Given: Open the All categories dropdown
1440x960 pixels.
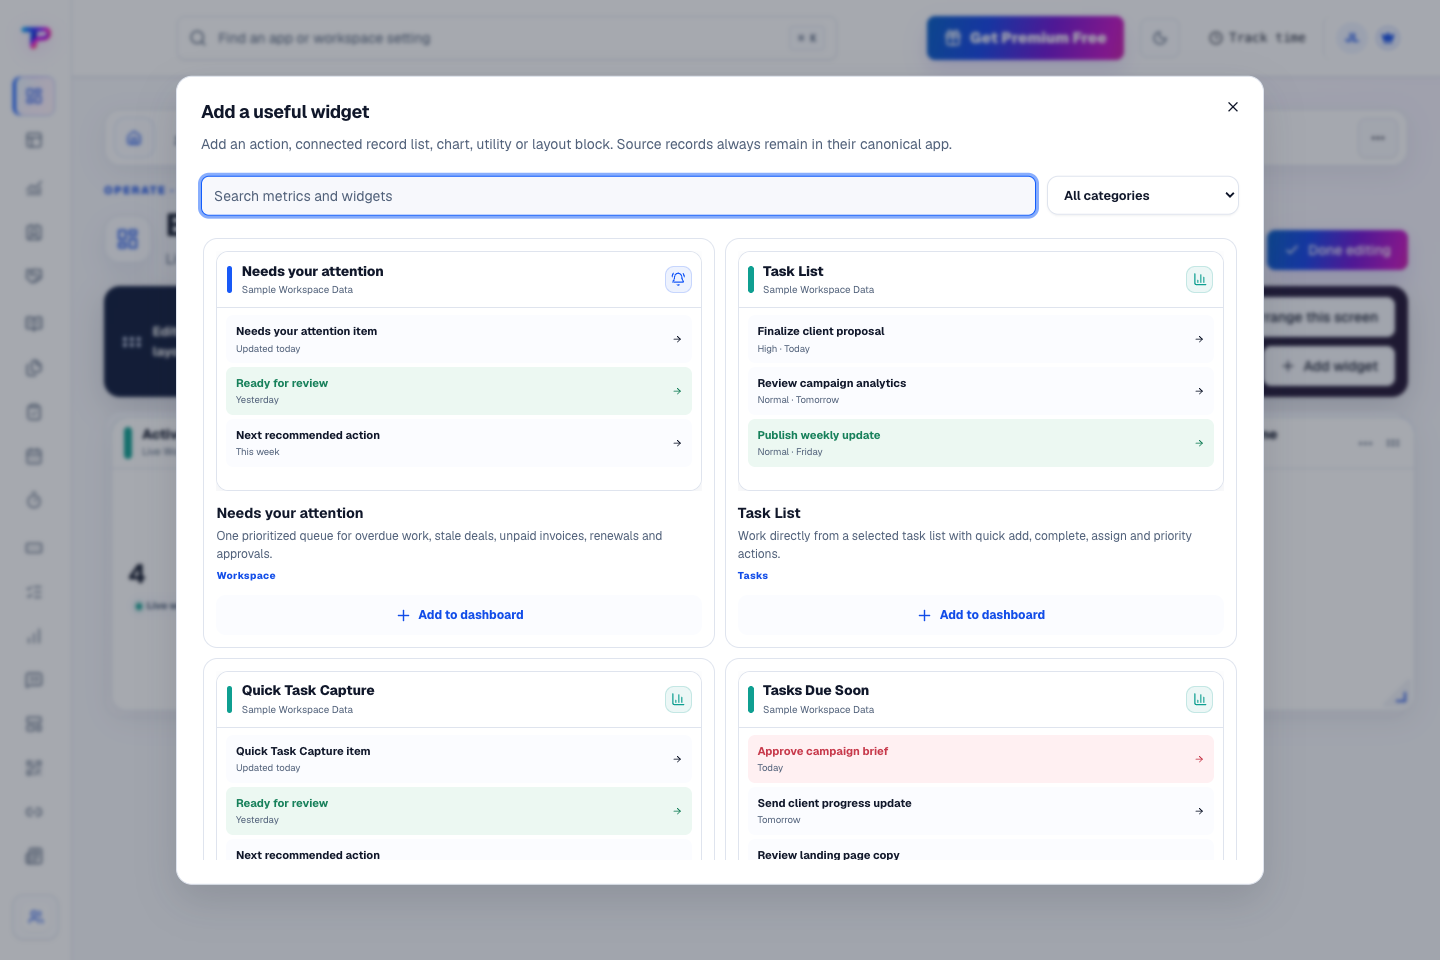Looking at the screenshot, I should point(1142,196).
